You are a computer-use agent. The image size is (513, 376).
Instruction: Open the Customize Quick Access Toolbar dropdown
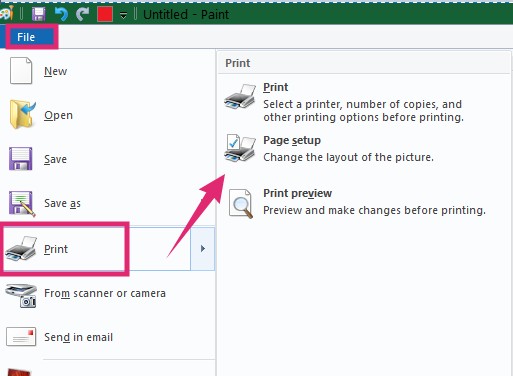tap(123, 15)
